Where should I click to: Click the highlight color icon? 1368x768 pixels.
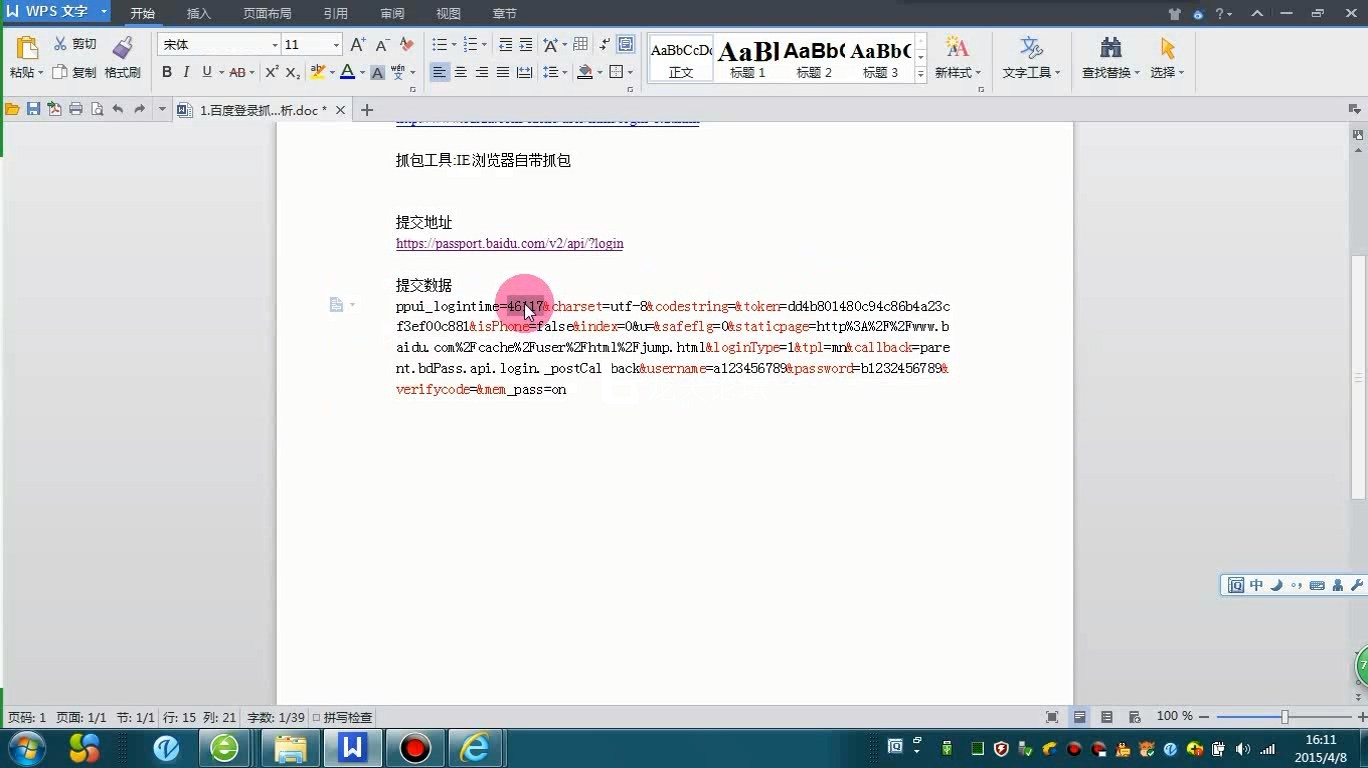(317, 72)
